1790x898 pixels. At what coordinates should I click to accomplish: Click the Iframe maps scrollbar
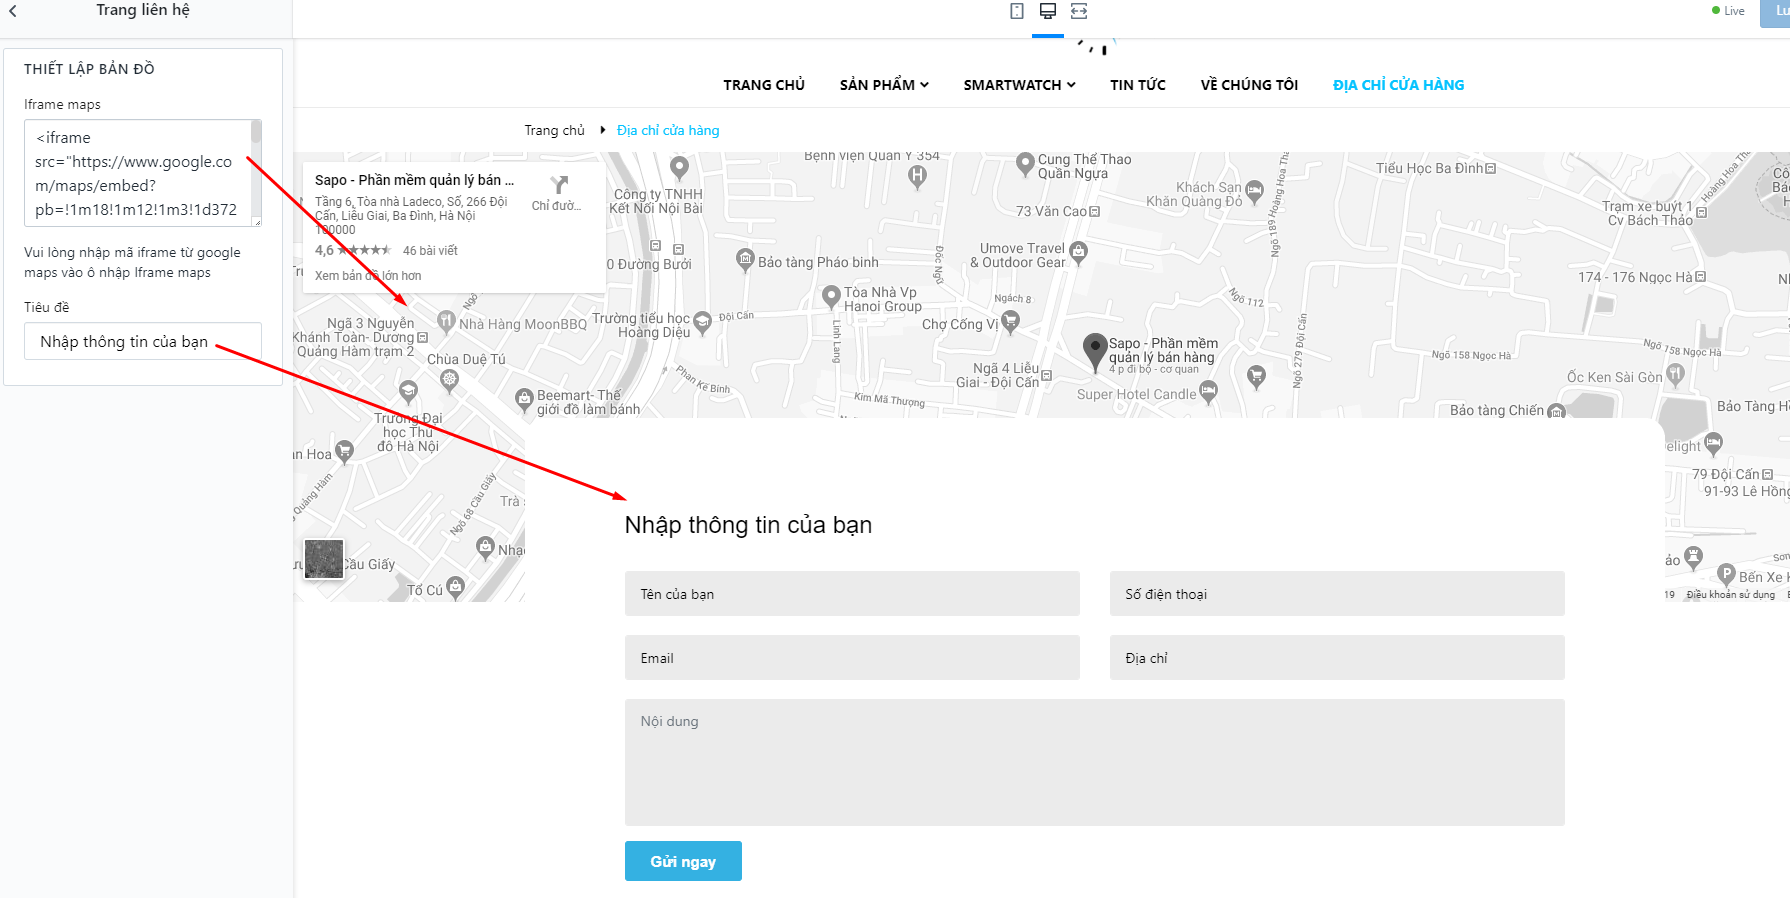click(x=256, y=172)
